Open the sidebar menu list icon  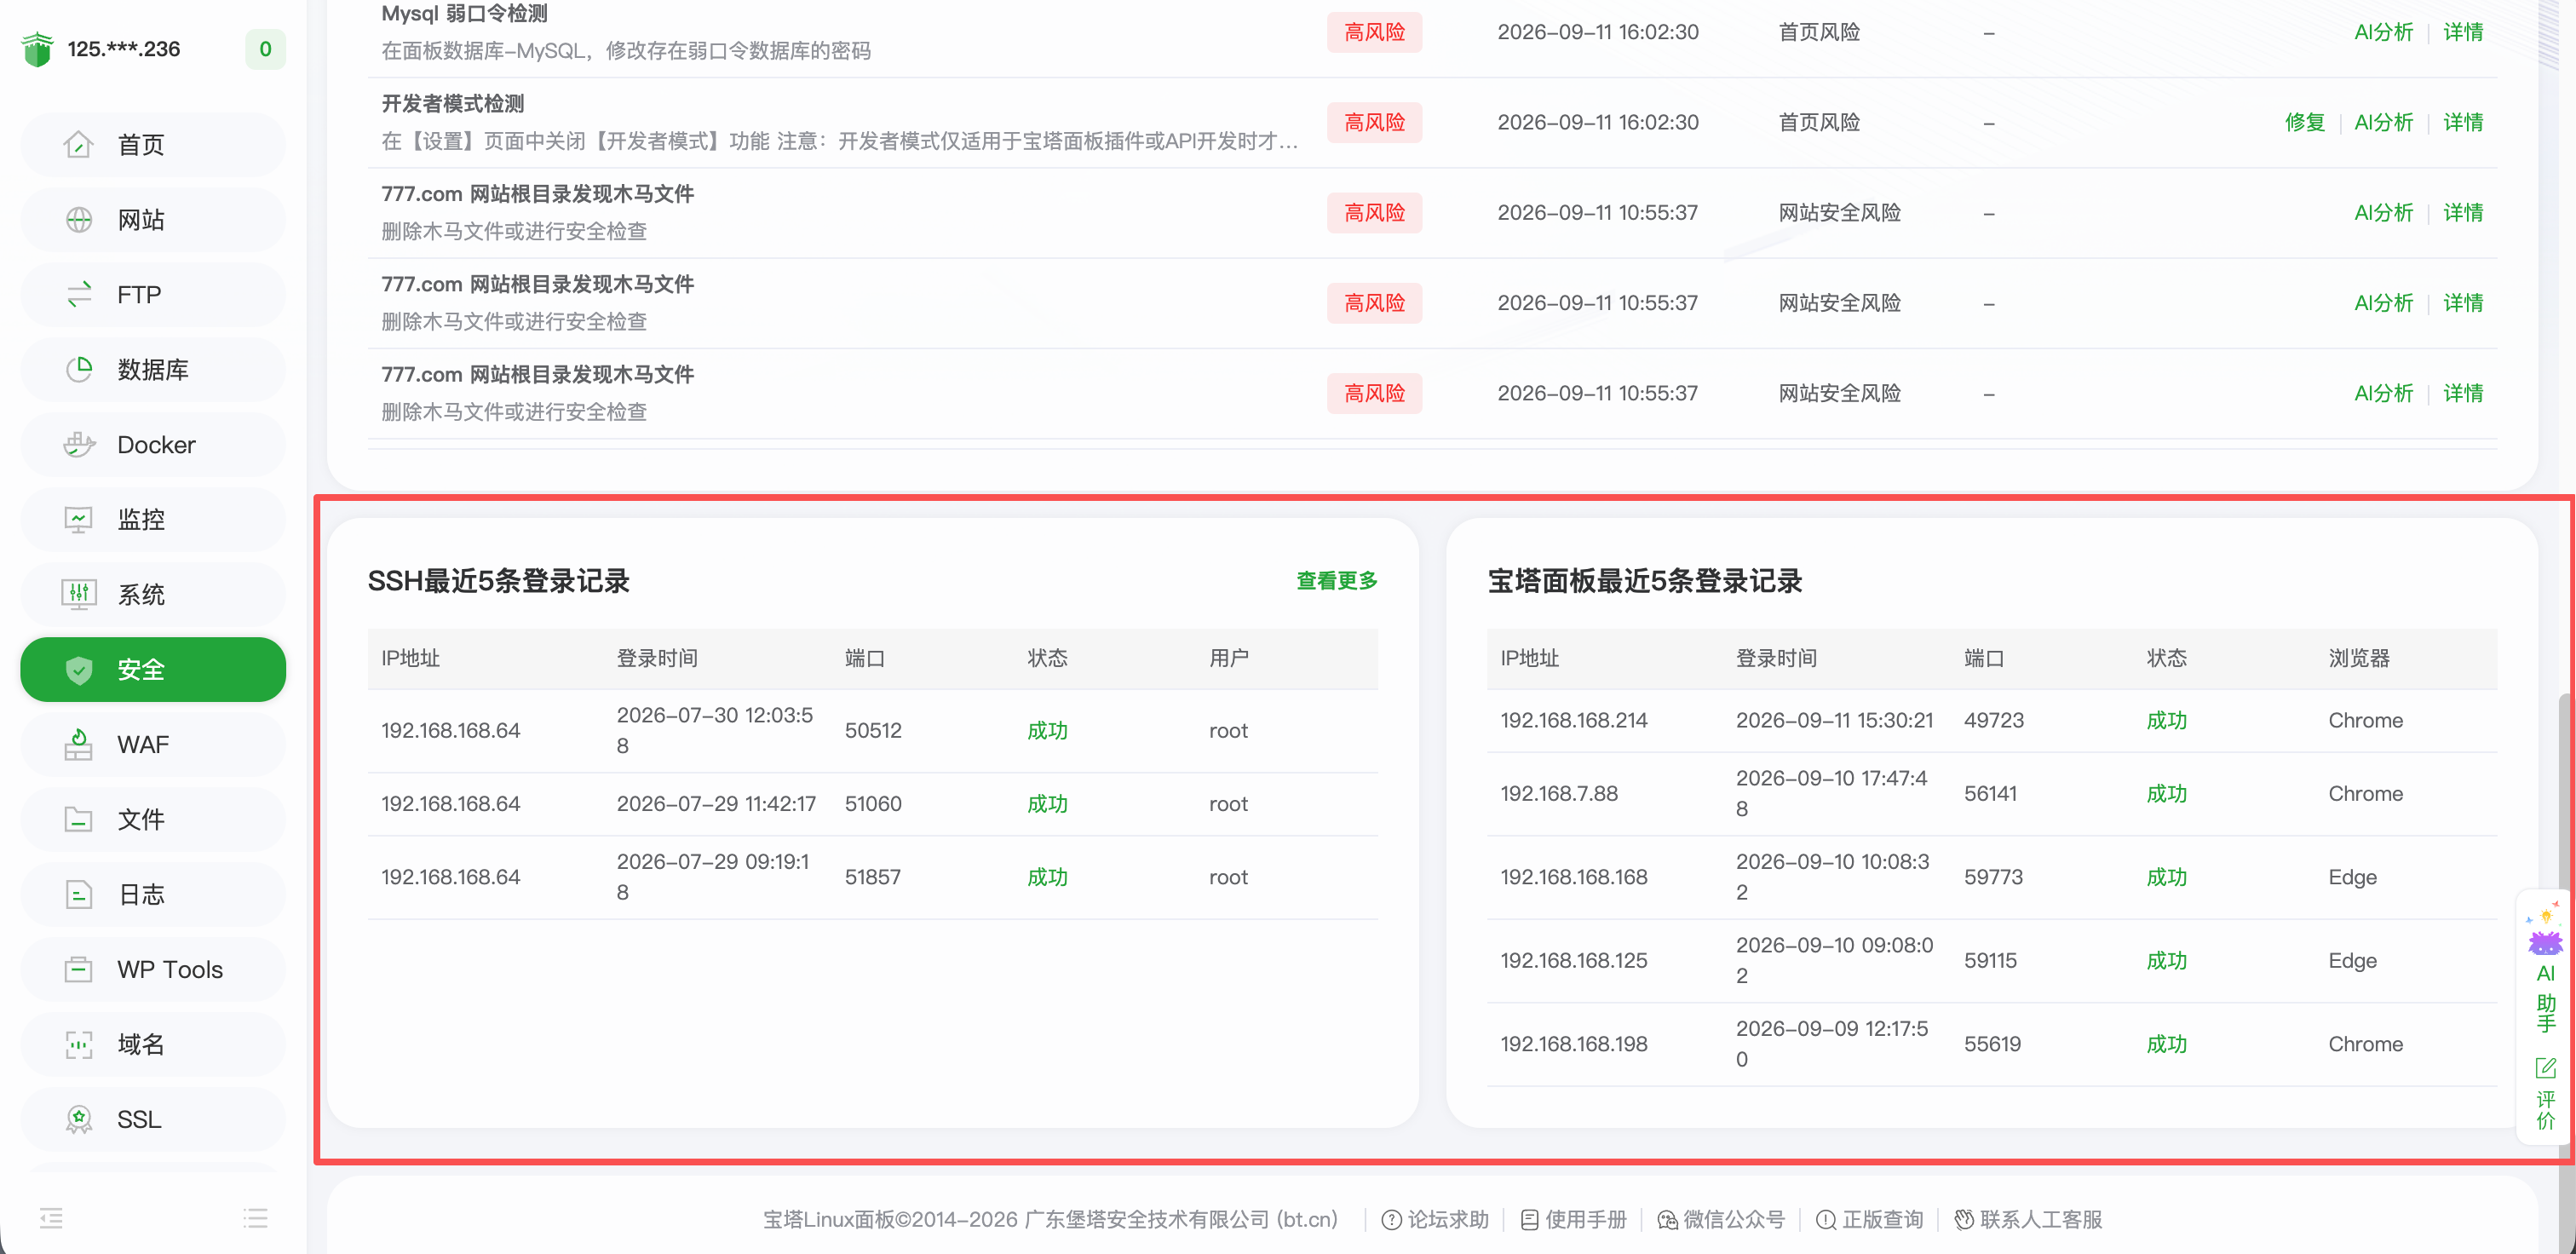tap(255, 1218)
